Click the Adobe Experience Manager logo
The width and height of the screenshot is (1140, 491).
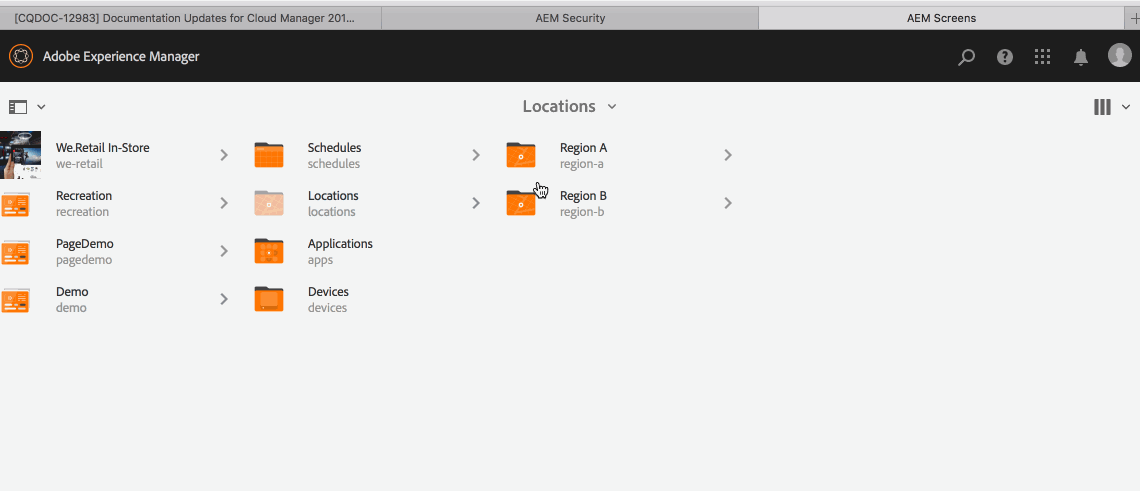[x=20, y=56]
